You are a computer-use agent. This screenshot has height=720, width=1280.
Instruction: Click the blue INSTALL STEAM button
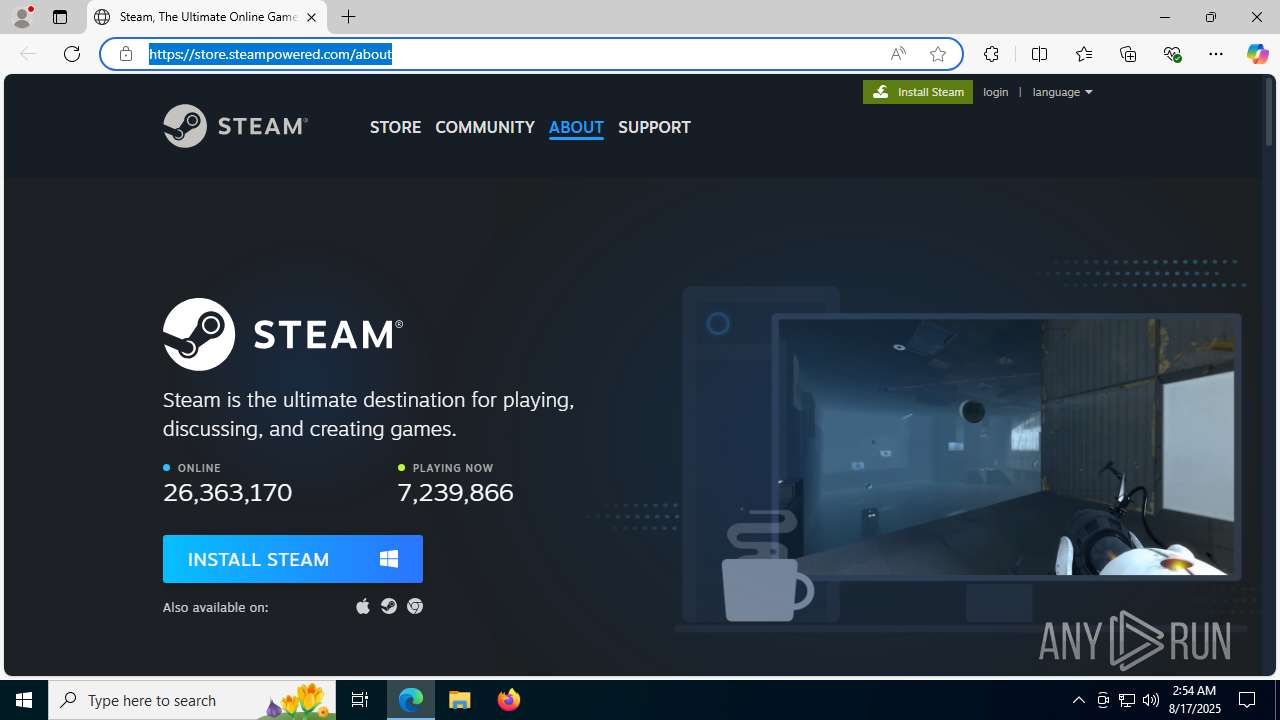click(x=293, y=559)
